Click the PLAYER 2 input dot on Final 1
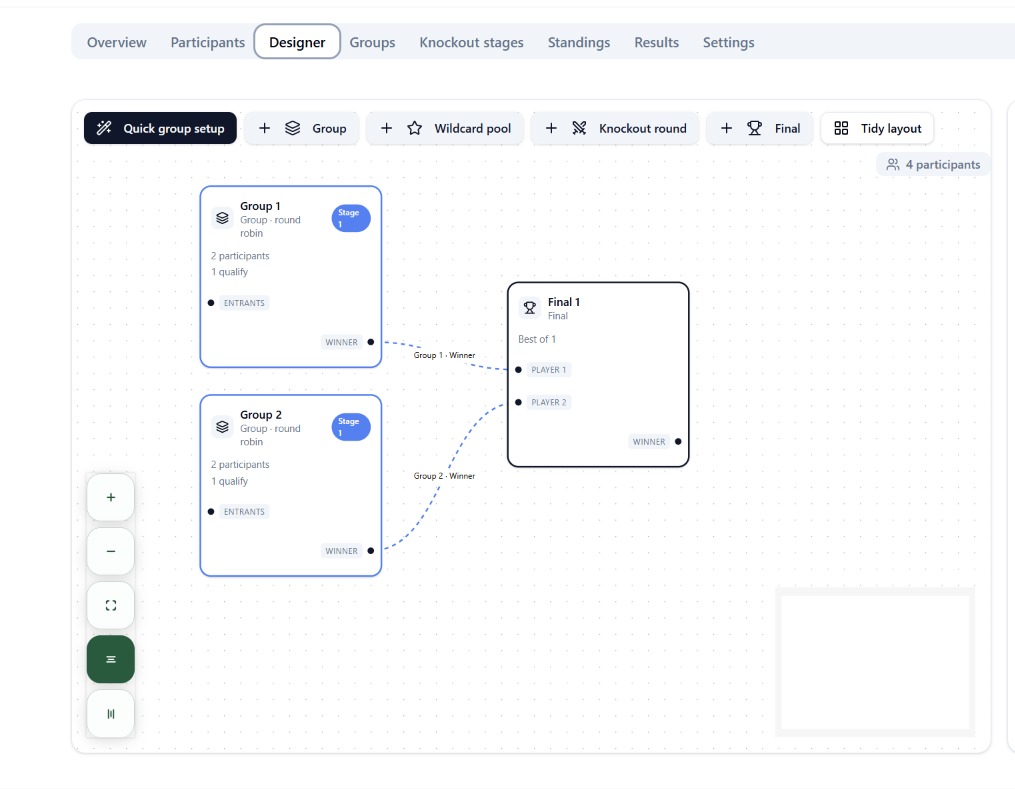The height and width of the screenshot is (789, 1015). tap(519, 402)
